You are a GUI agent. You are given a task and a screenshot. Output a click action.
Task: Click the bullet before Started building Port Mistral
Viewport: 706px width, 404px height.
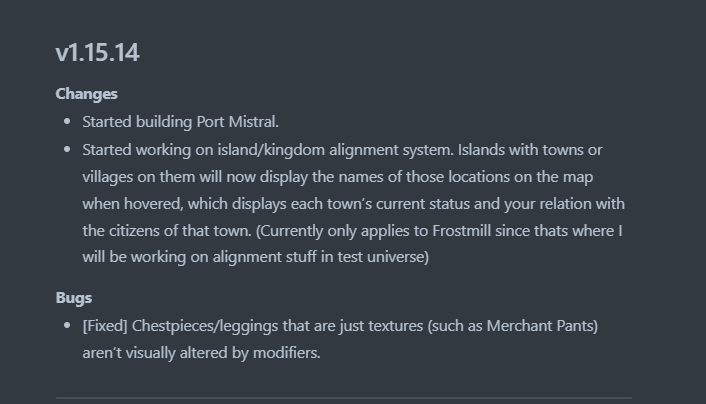point(67,121)
